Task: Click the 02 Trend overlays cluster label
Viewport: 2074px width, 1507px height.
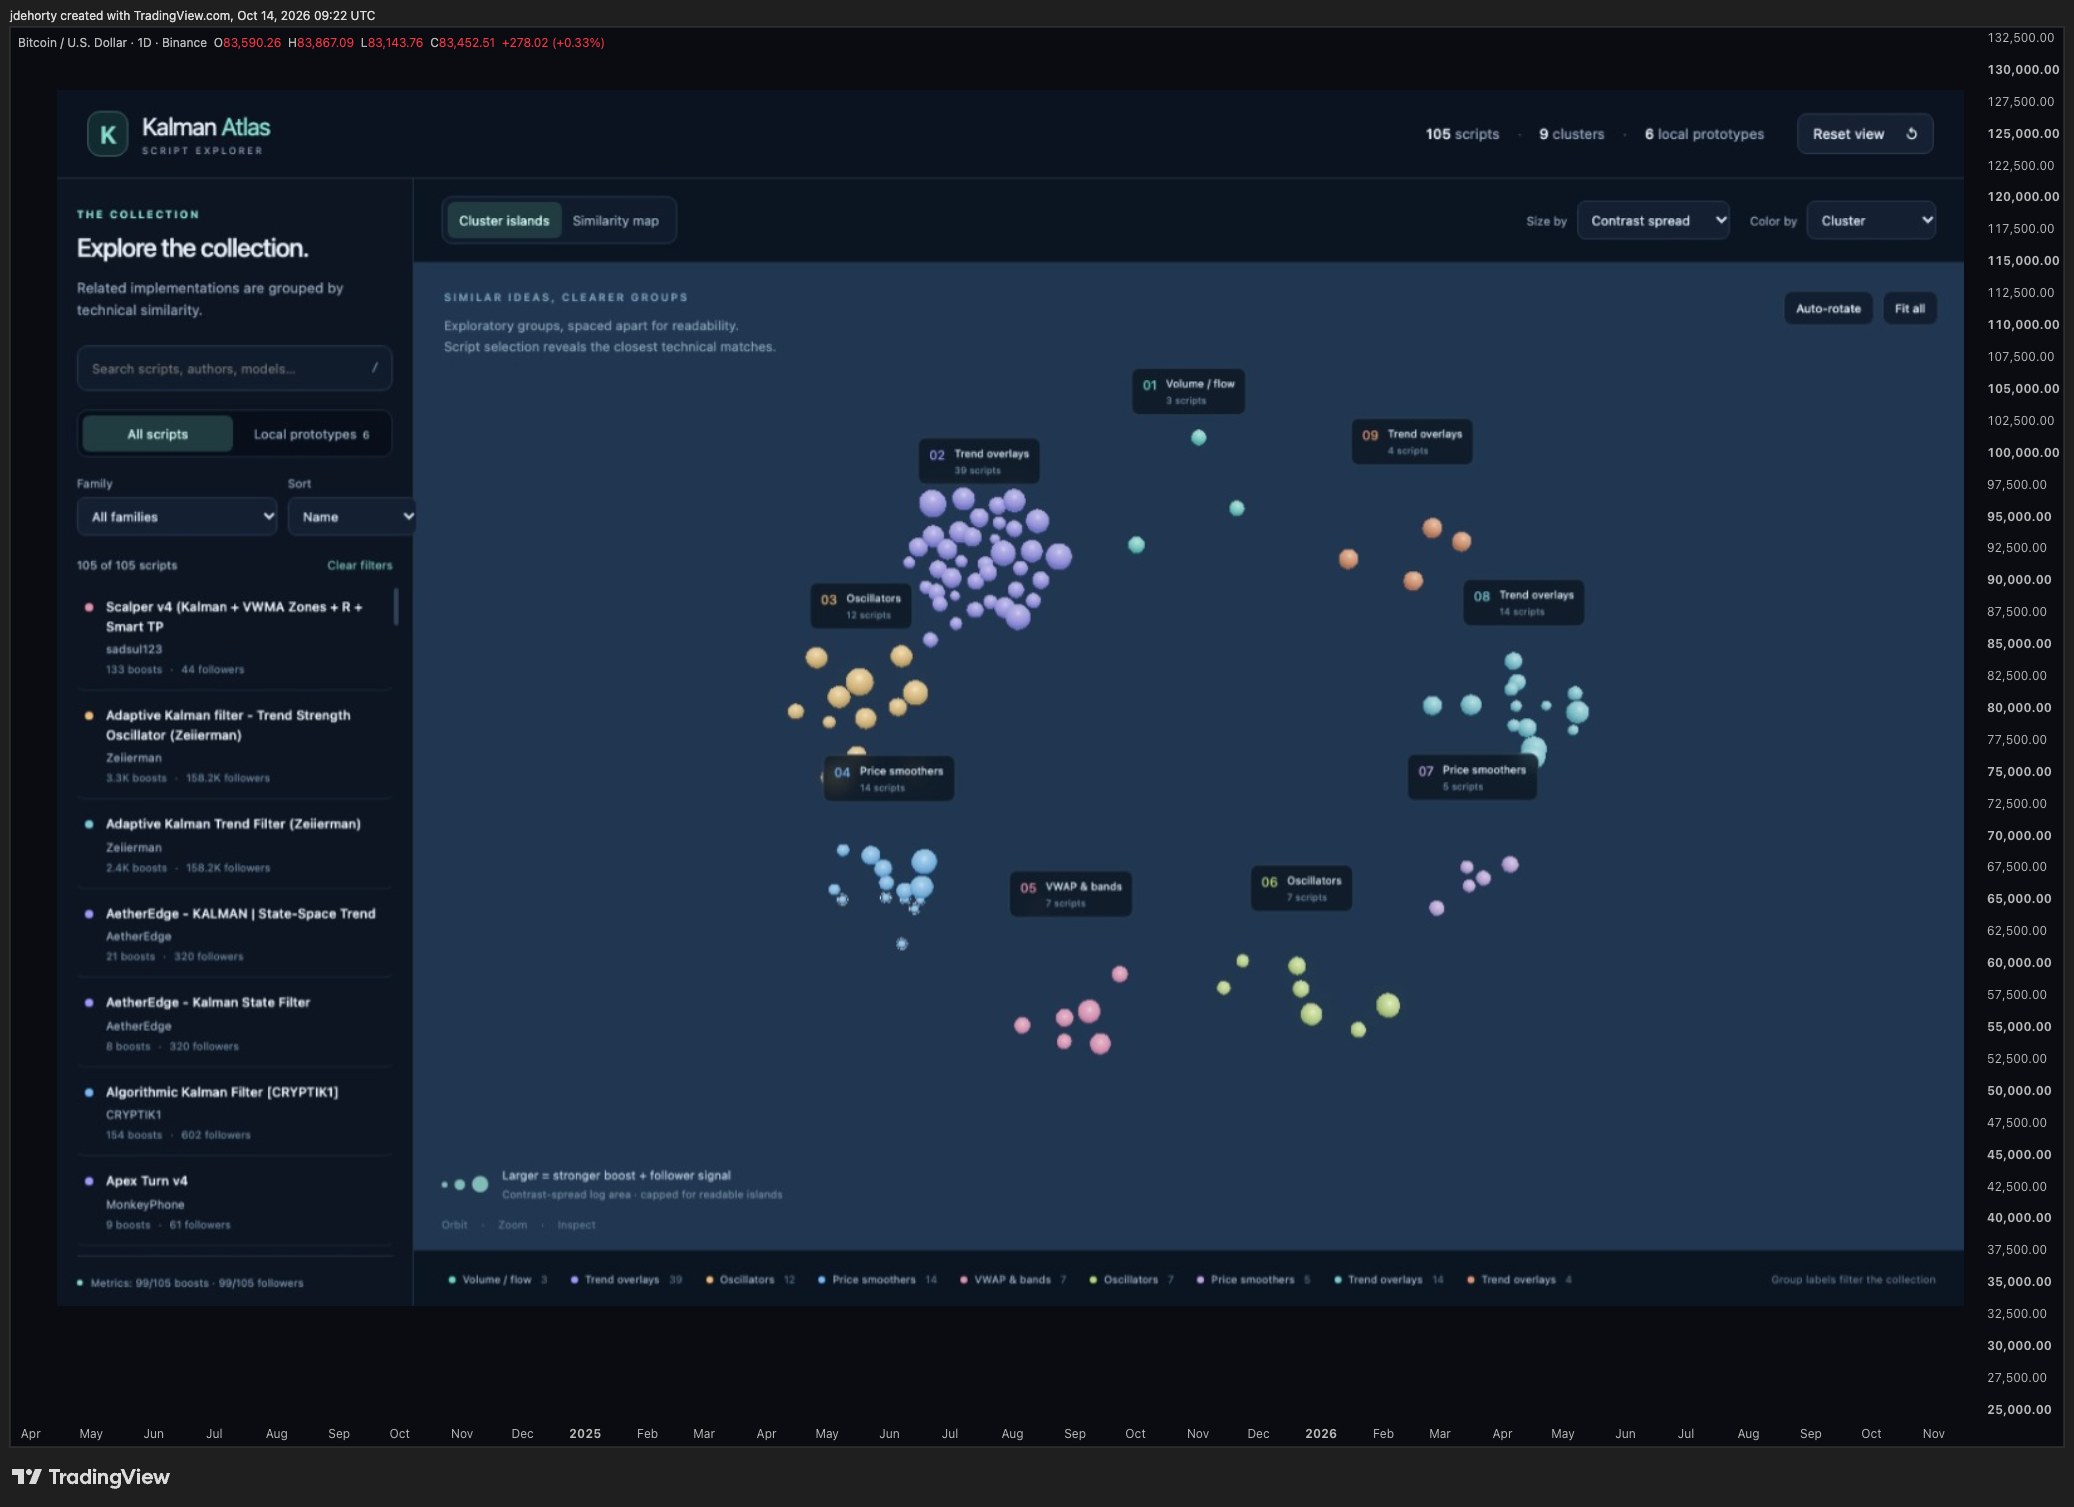Action: [979, 461]
